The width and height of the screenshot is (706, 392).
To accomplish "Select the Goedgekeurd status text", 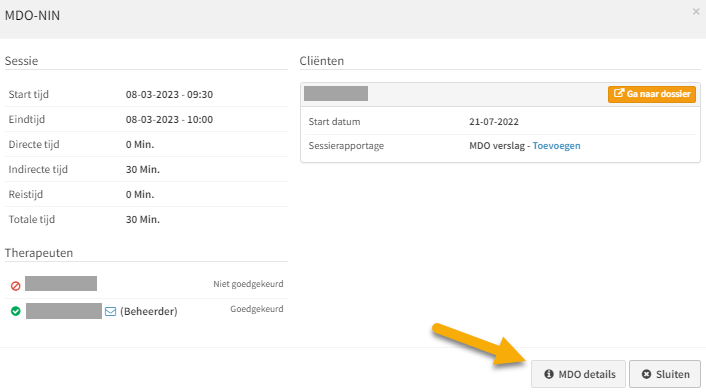I will coord(257,309).
